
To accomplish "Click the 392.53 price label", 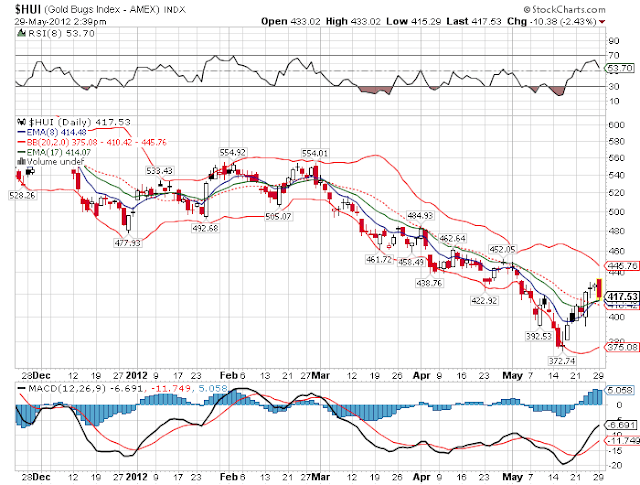I will [x=539, y=336].
